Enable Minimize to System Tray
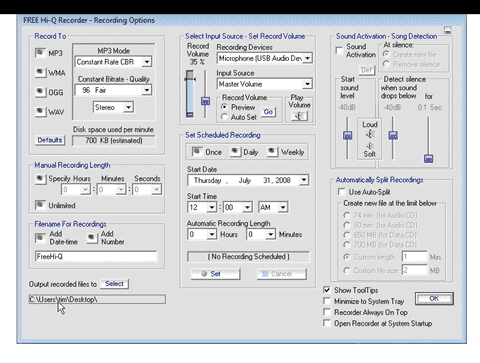 (327, 301)
